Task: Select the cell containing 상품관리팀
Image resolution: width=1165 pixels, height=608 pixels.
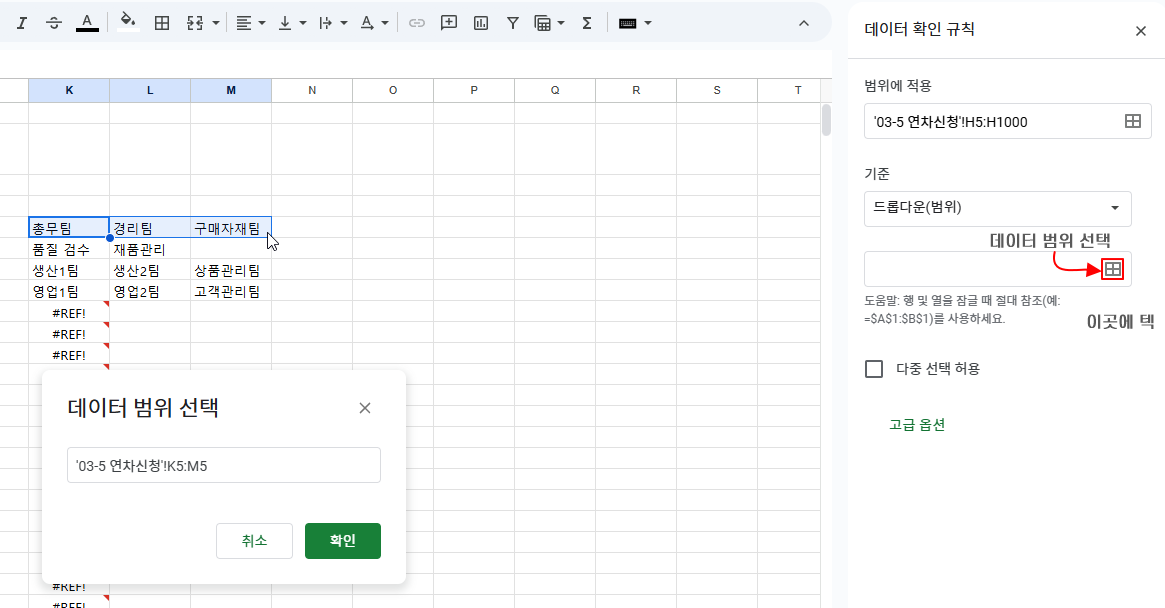Action: coord(231,270)
